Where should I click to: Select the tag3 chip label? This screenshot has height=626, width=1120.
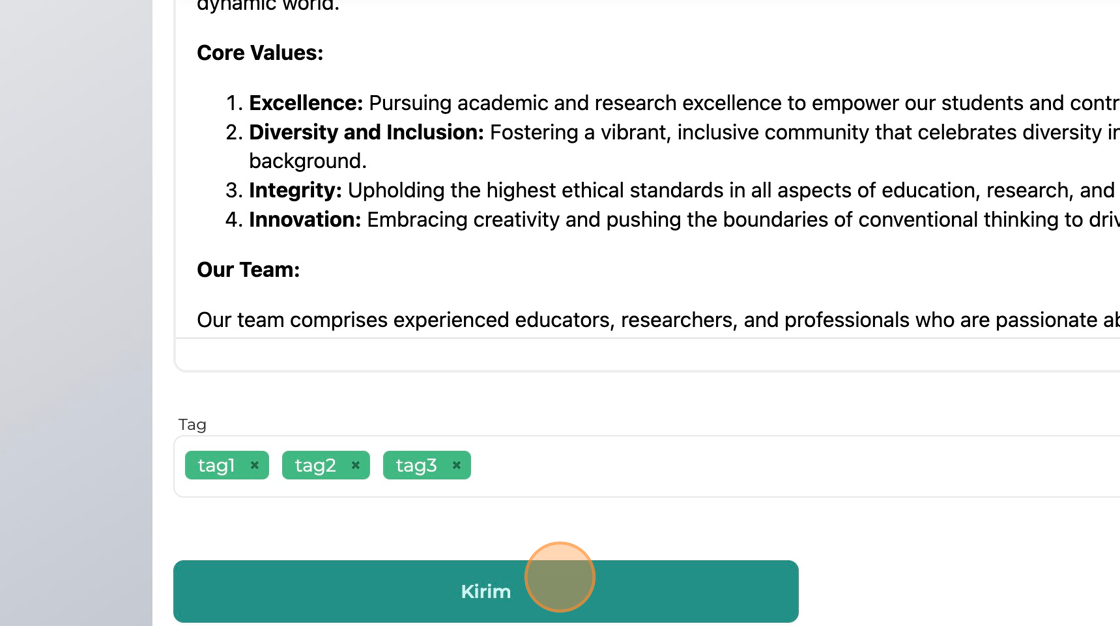pos(416,465)
